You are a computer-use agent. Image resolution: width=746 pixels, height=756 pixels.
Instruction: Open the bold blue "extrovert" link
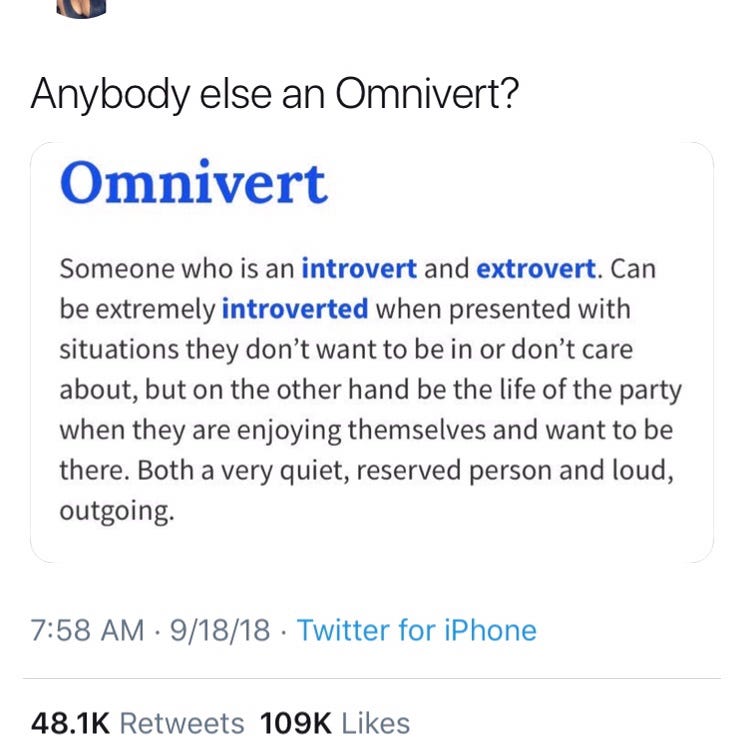point(536,269)
